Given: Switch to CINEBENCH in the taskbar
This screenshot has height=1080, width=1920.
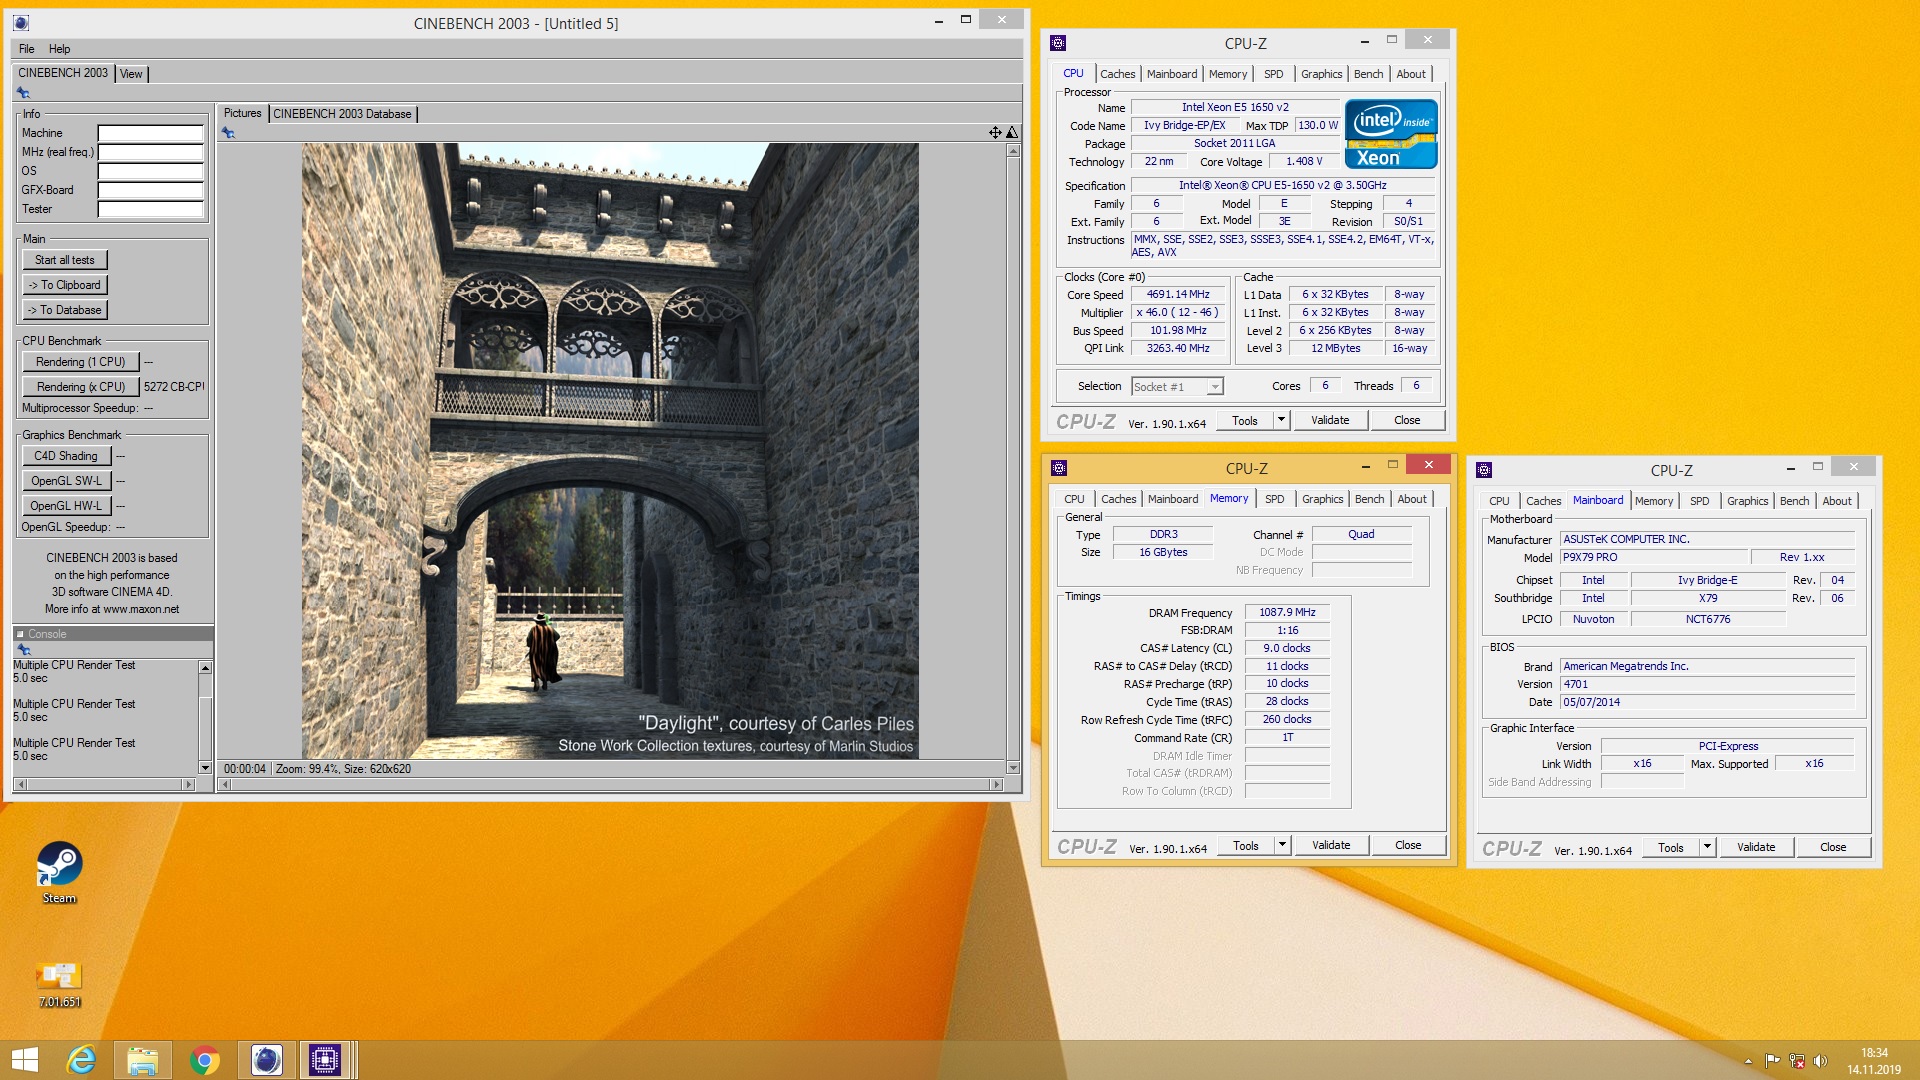Looking at the screenshot, I should coord(266,1060).
